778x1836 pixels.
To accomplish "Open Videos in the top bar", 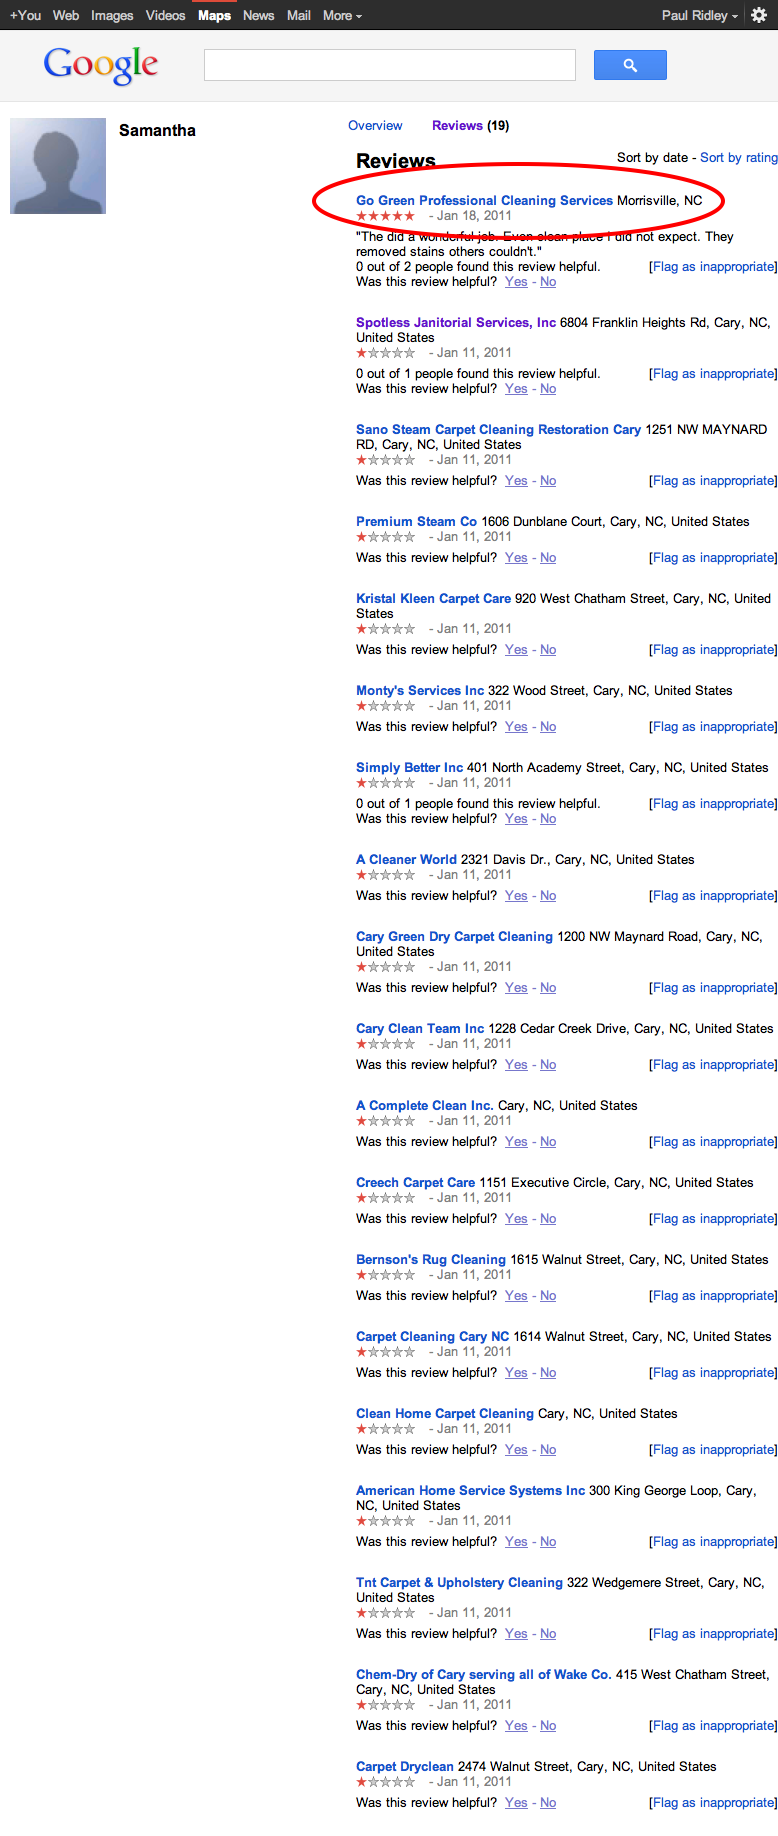I will click(165, 15).
